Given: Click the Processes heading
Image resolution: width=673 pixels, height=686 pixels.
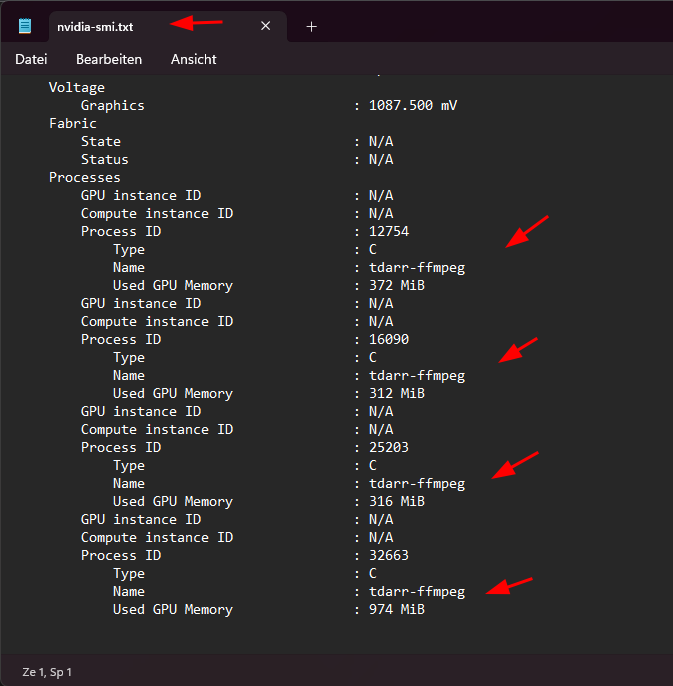Looking at the screenshot, I should pyautogui.click(x=84, y=177).
